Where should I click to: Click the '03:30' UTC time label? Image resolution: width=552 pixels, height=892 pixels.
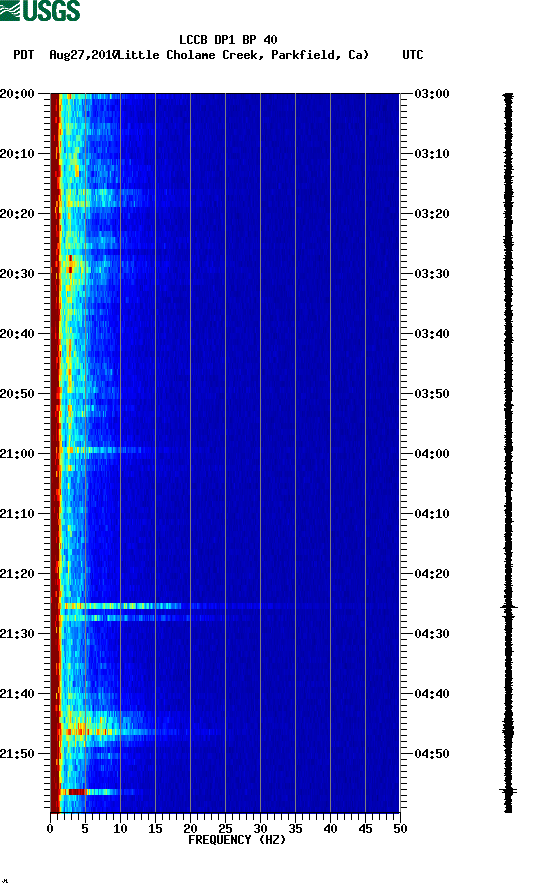(432, 274)
